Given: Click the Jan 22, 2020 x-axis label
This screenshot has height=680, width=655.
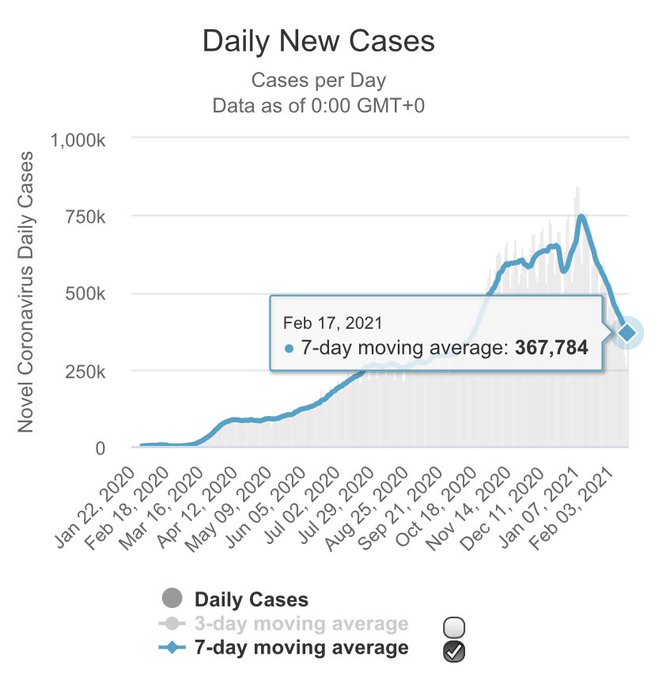Looking at the screenshot, I should point(97,507).
